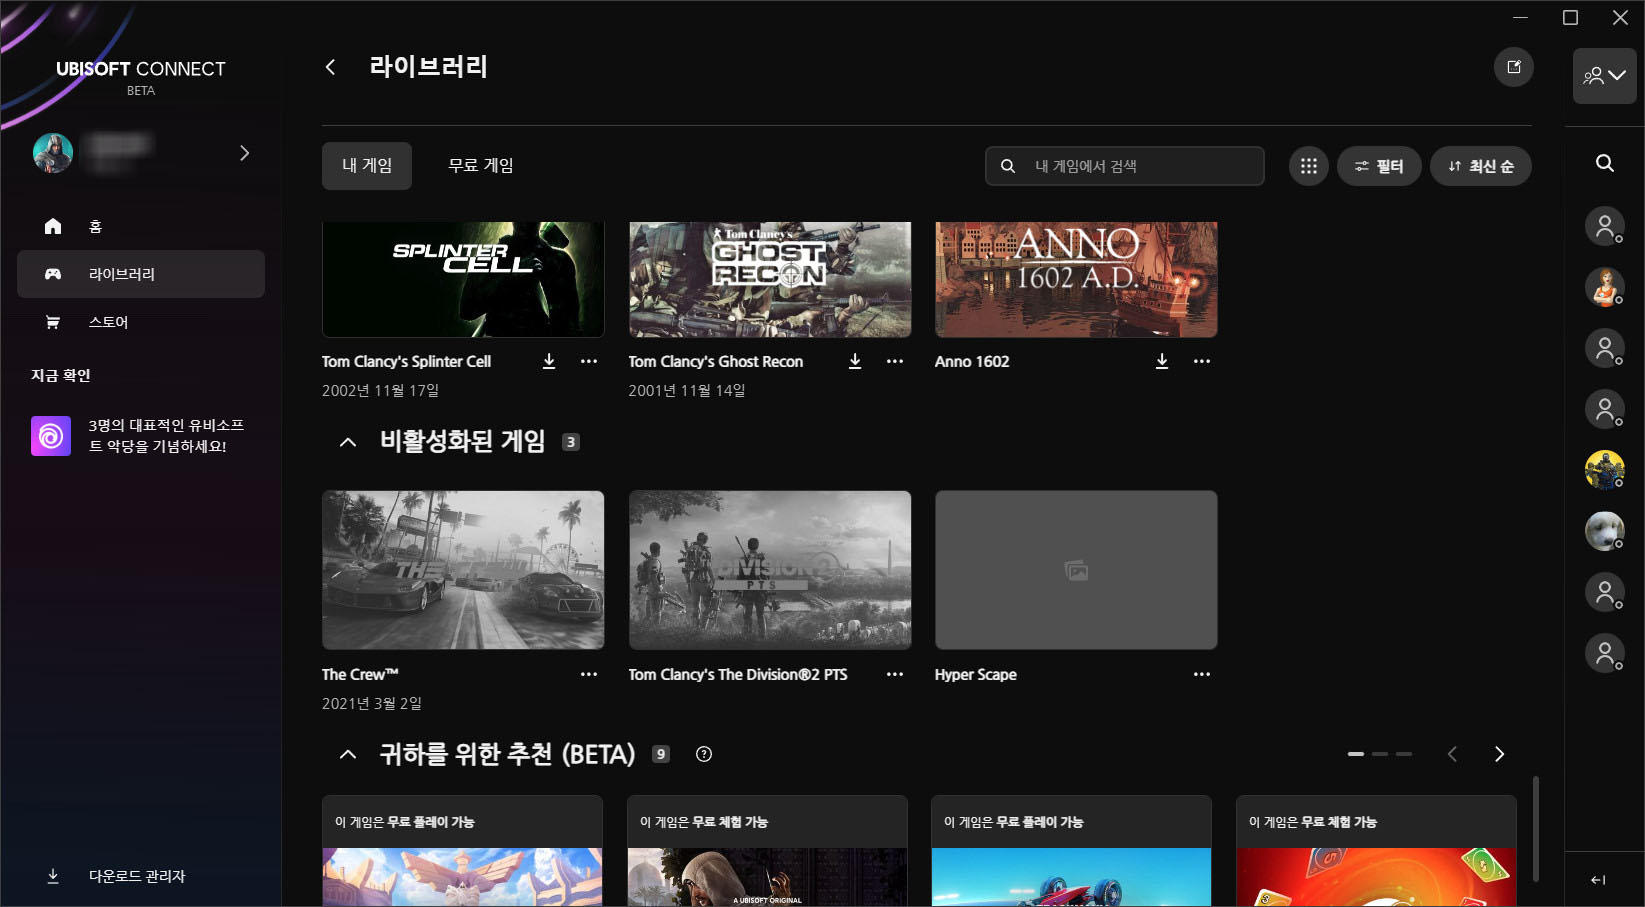Download Tom Clancy's Ghost Recon
Viewport: 1645px width, 907px height.
pyautogui.click(x=855, y=361)
